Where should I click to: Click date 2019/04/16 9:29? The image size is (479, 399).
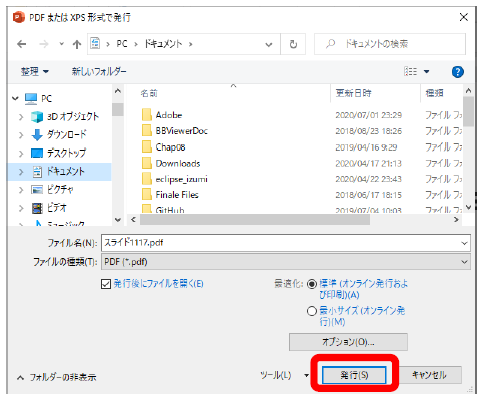(366, 147)
